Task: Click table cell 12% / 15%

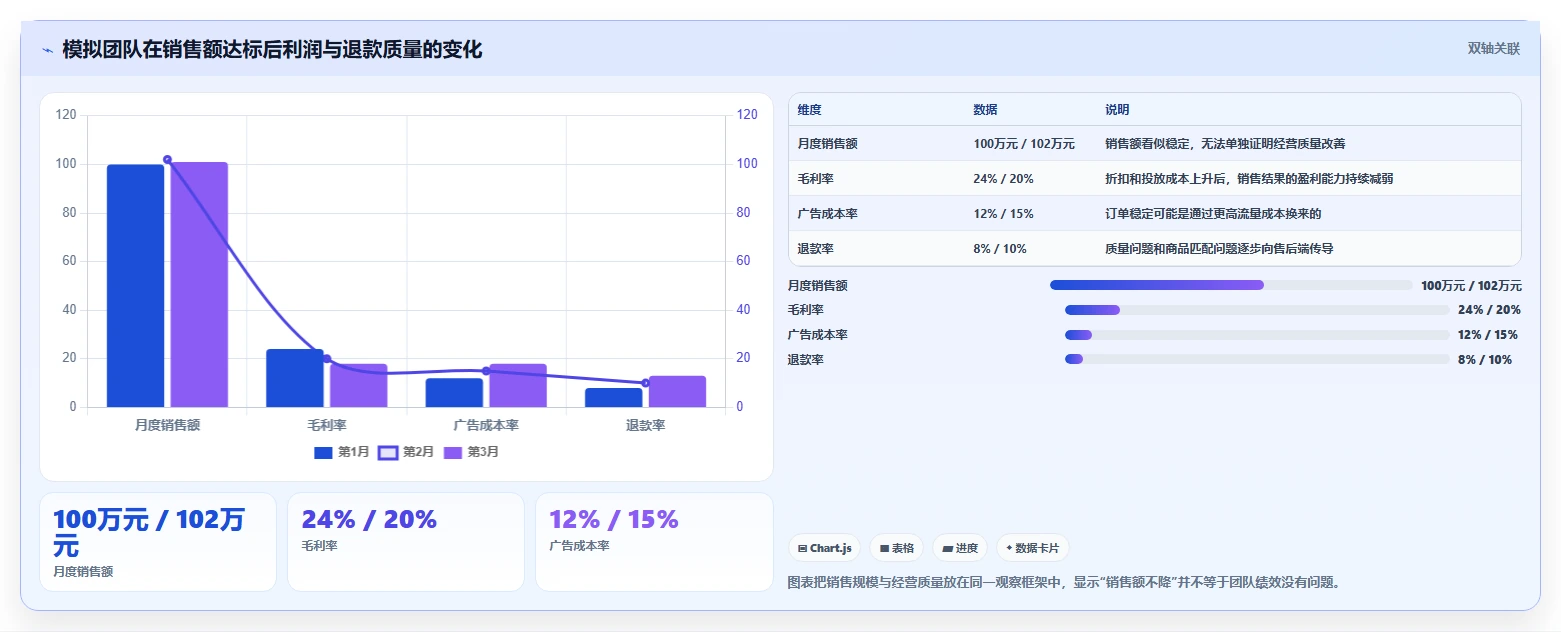Action: (1003, 214)
